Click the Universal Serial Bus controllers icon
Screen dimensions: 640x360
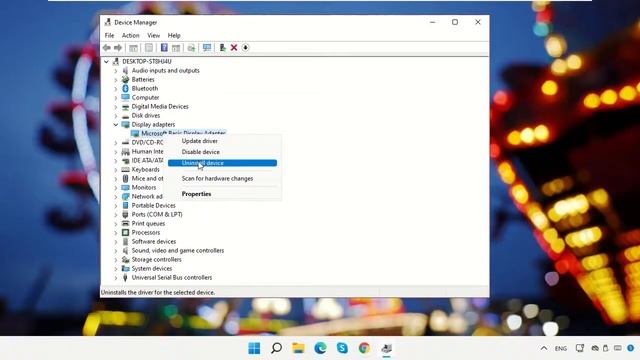[125, 278]
